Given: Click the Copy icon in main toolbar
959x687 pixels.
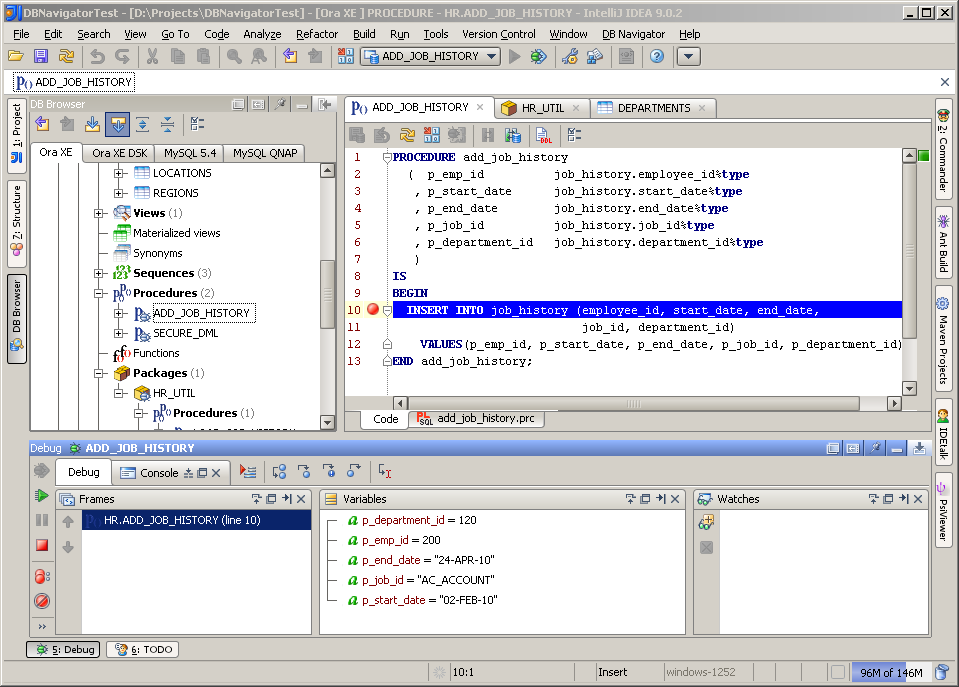Looking at the screenshot, I should (x=177, y=56).
